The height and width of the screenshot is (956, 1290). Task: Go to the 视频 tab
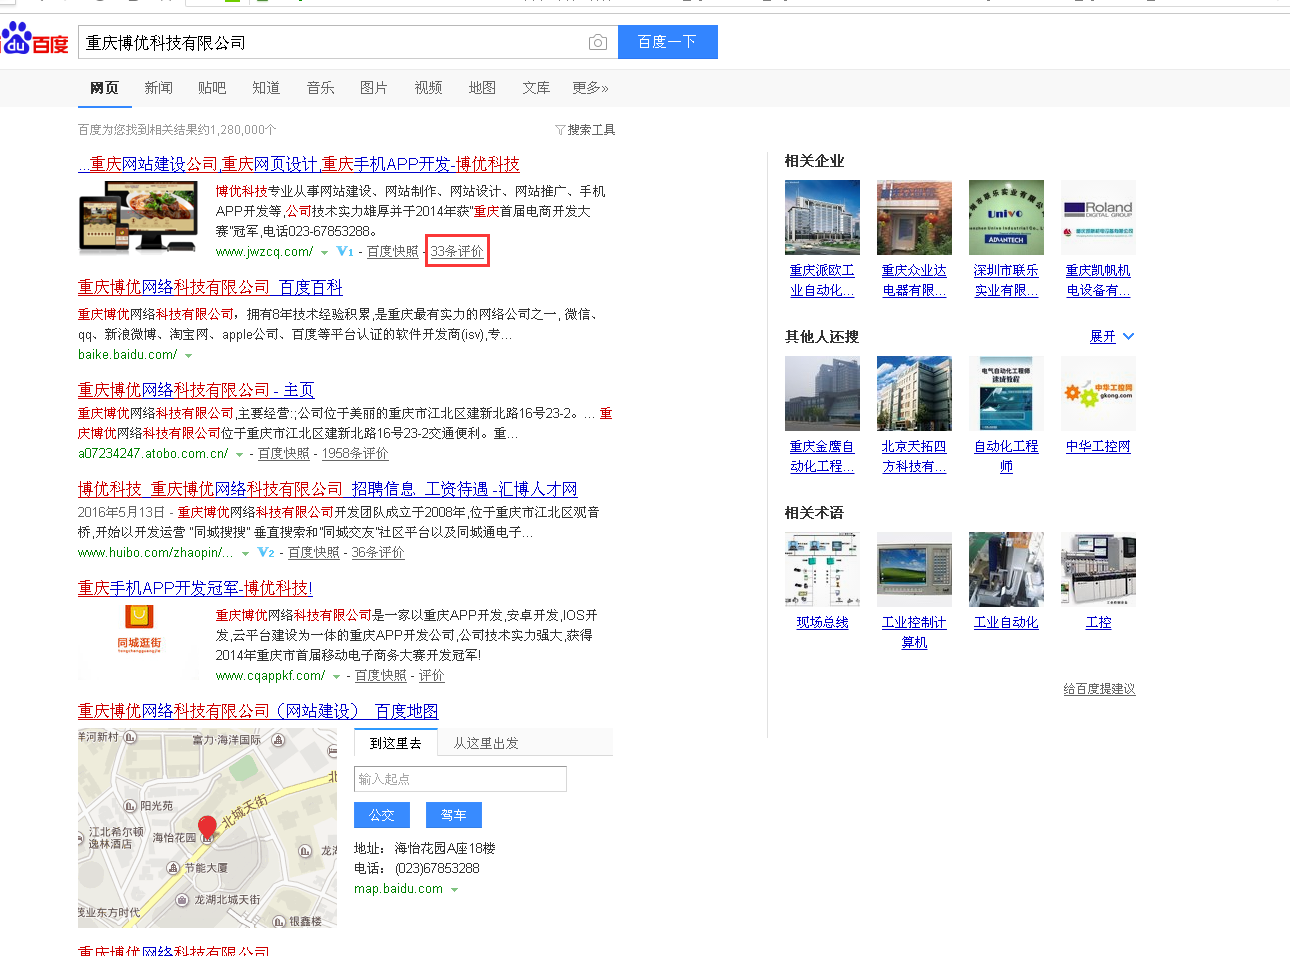[428, 88]
